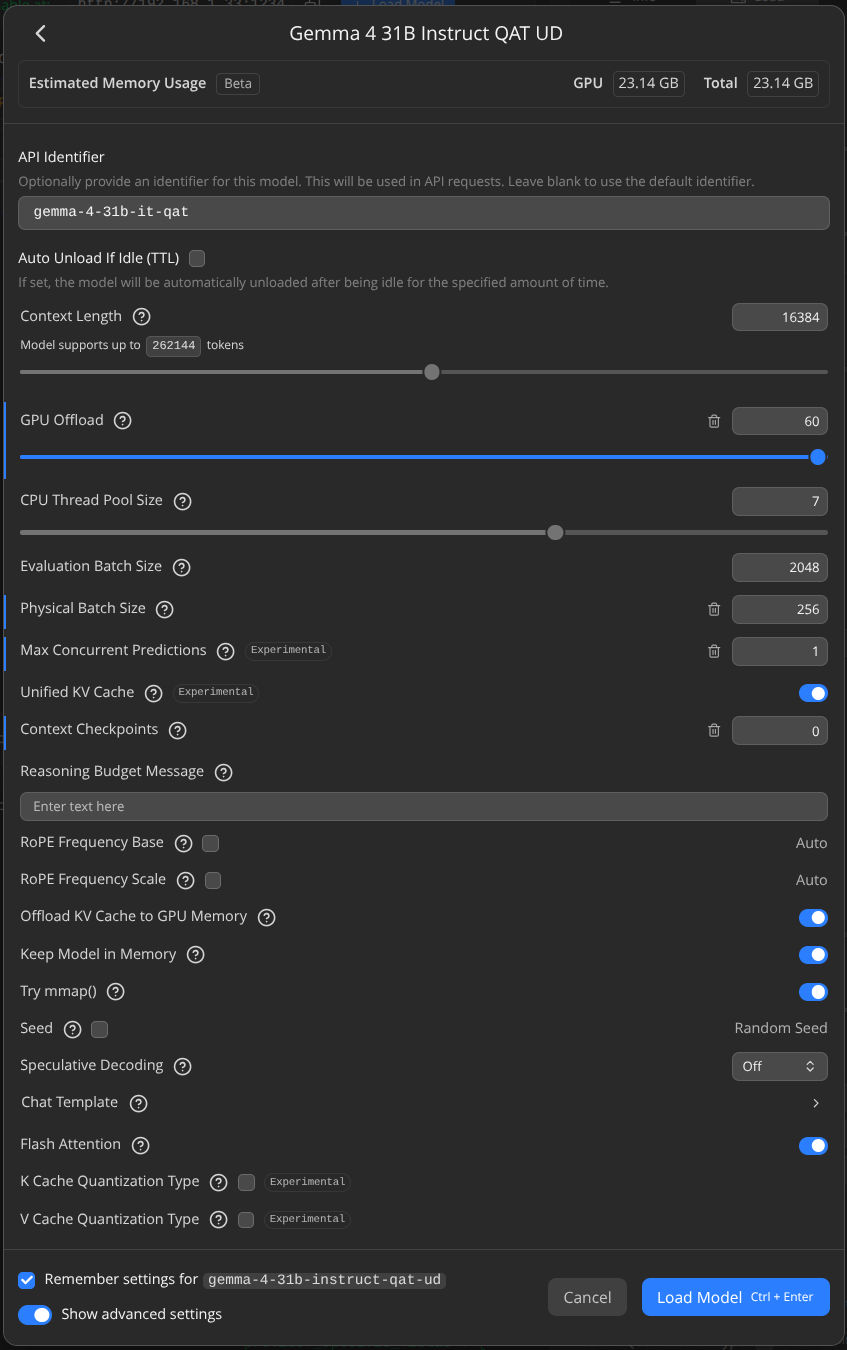The image size is (847, 1350).
Task: Open help icon beside Evaluation Batch Size
Action: coord(182,567)
